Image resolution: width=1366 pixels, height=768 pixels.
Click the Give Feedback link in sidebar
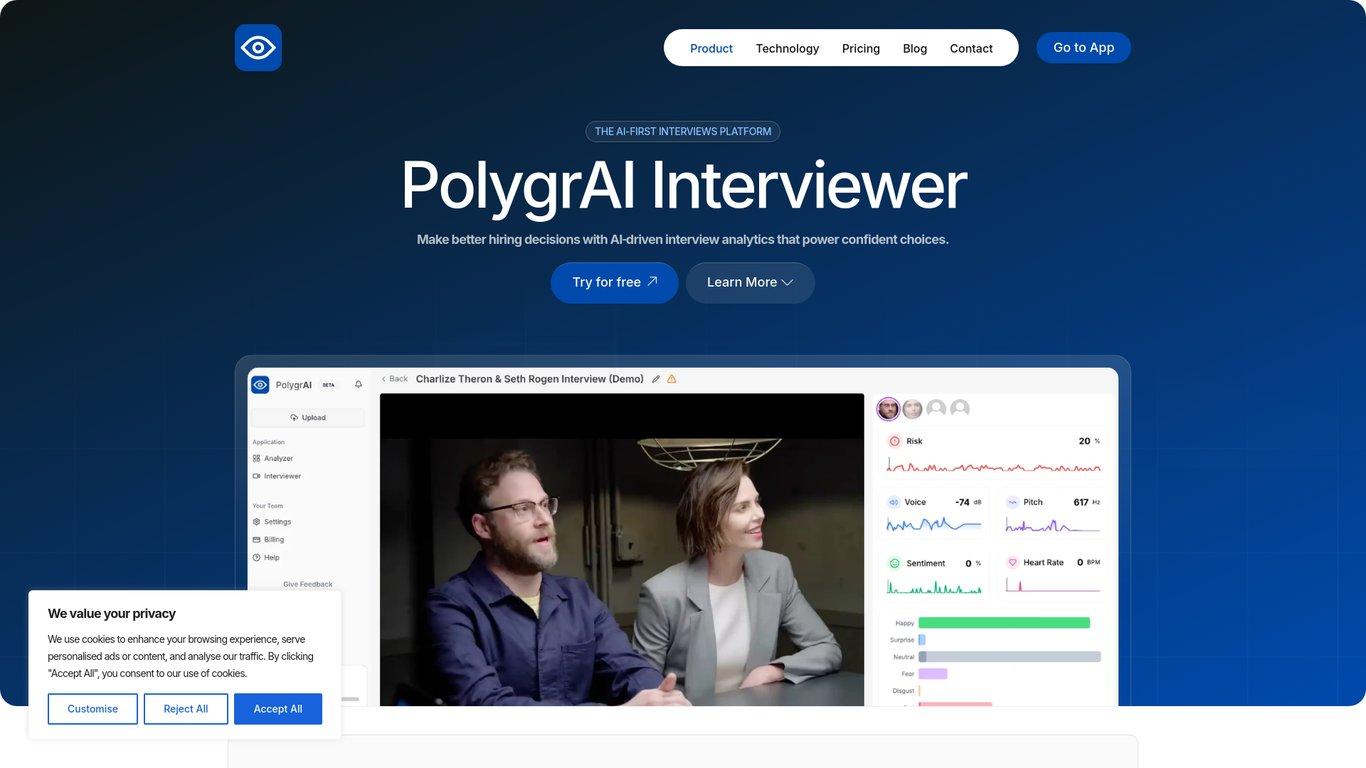308,584
